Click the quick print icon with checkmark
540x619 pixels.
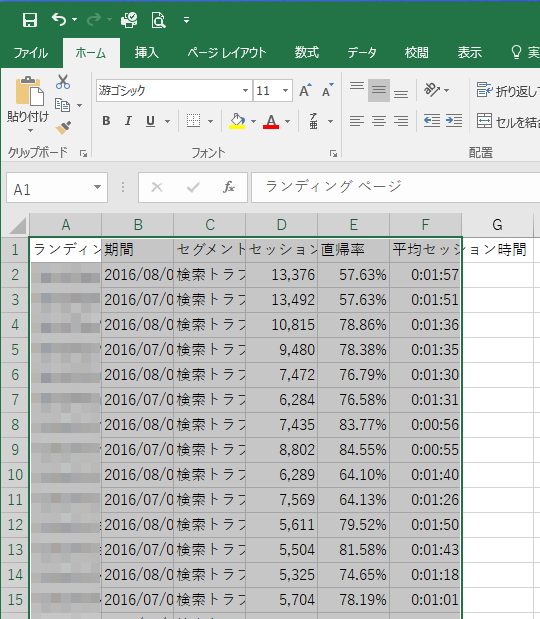coord(129,20)
